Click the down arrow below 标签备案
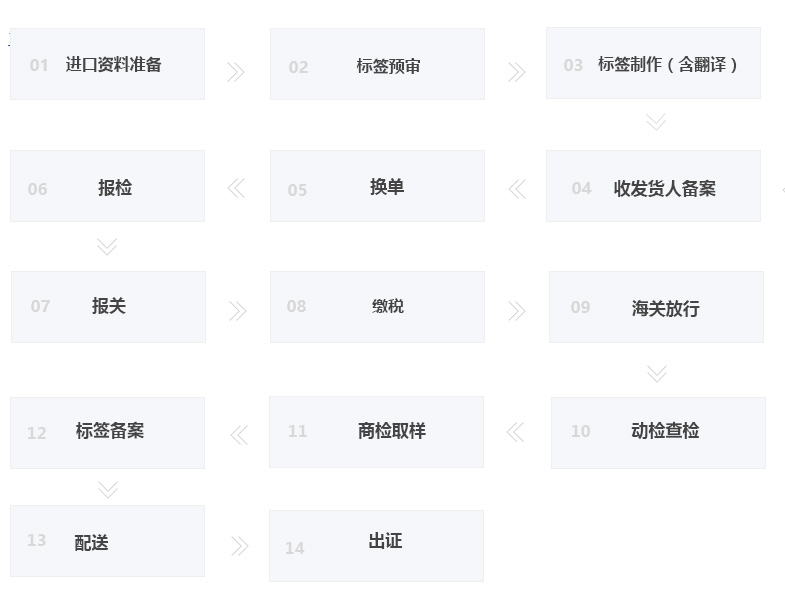 coord(108,489)
